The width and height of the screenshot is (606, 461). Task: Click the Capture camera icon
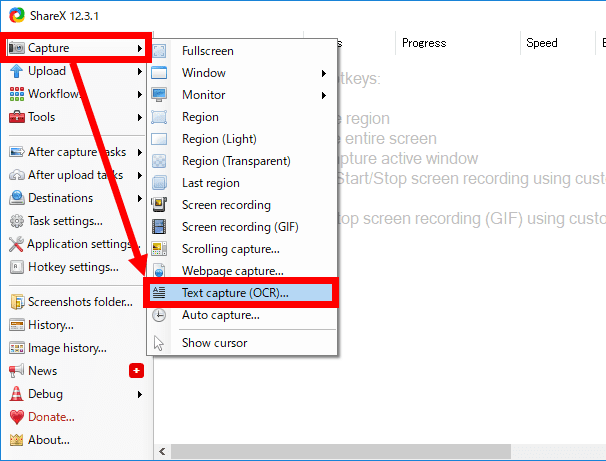17,48
